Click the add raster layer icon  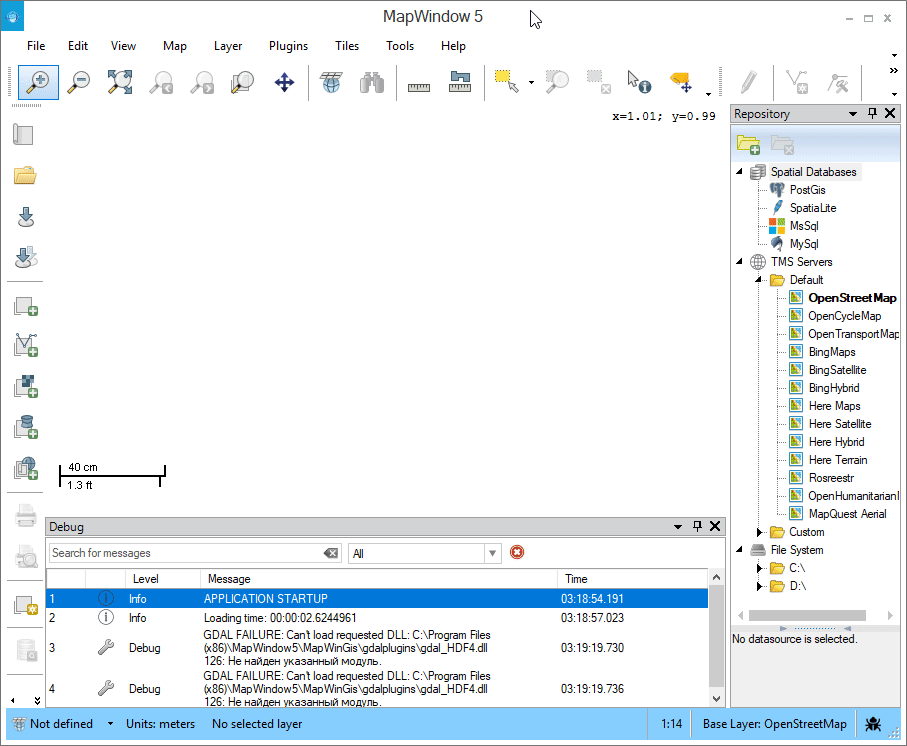[x=25, y=386]
